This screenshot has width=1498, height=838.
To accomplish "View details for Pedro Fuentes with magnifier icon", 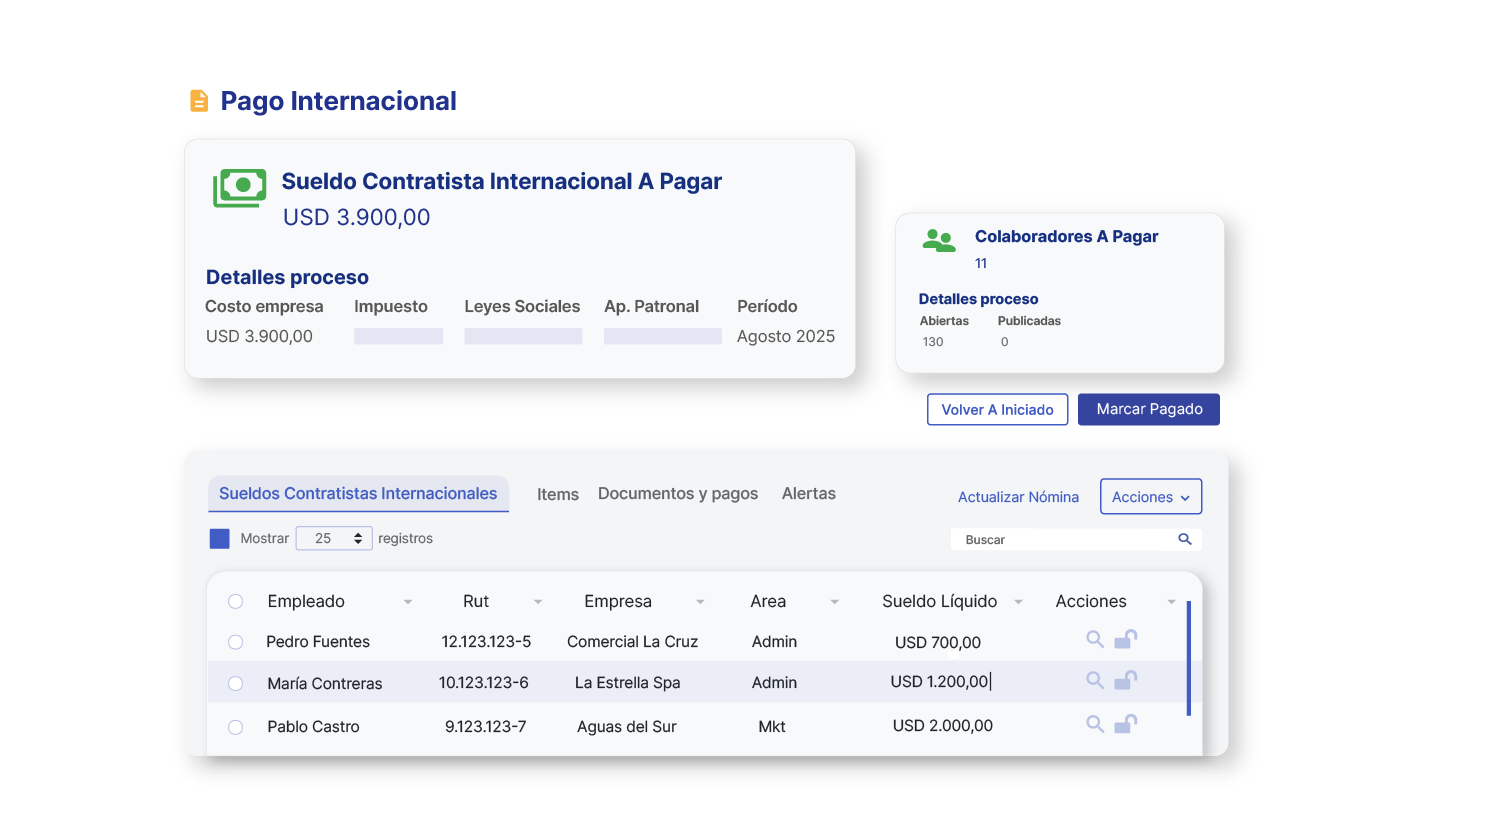I will tap(1095, 639).
